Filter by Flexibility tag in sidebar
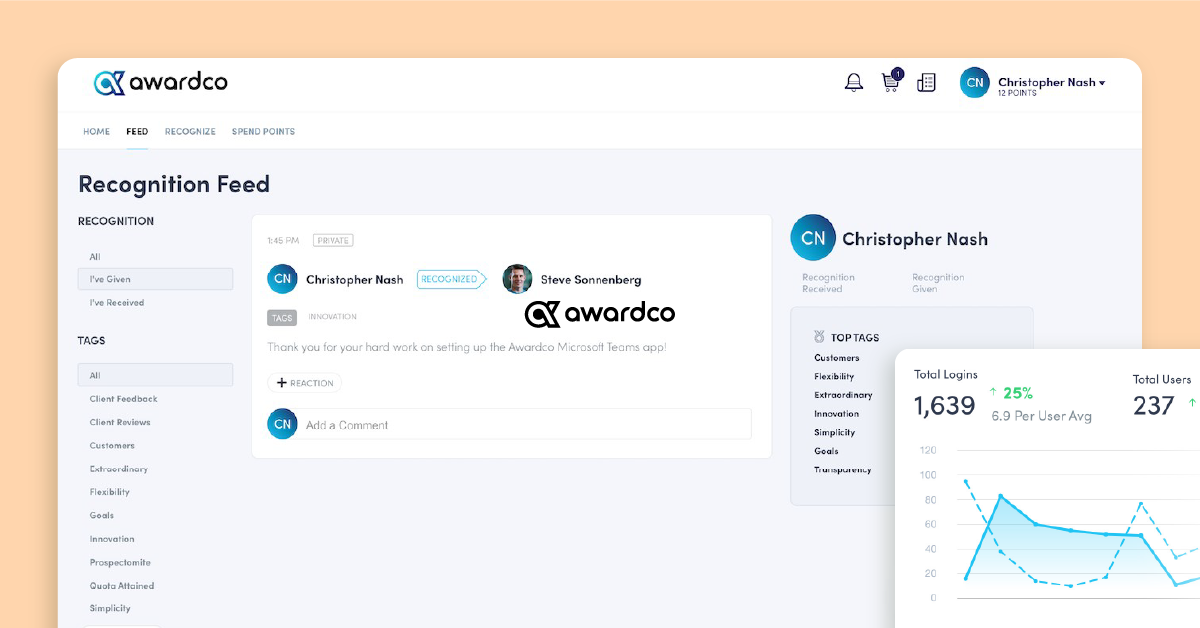 pyautogui.click(x=110, y=492)
